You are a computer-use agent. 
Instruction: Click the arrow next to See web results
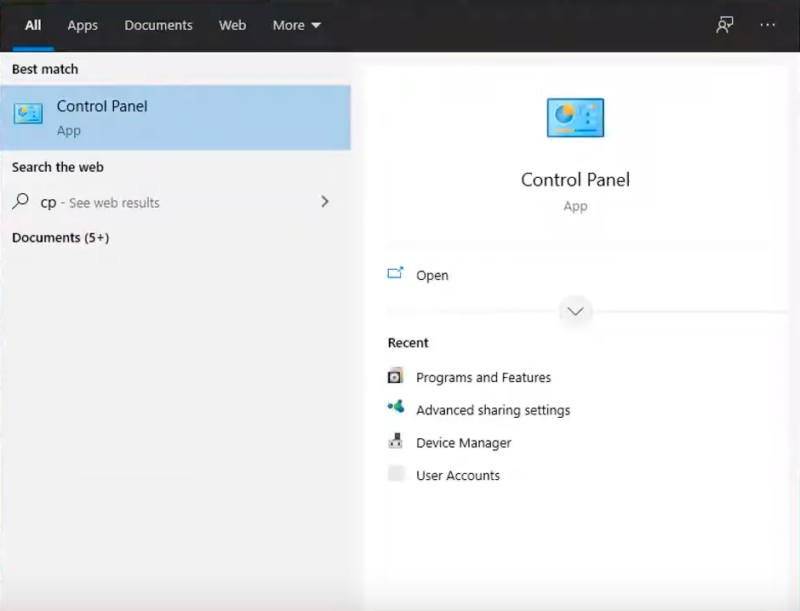point(325,202)
